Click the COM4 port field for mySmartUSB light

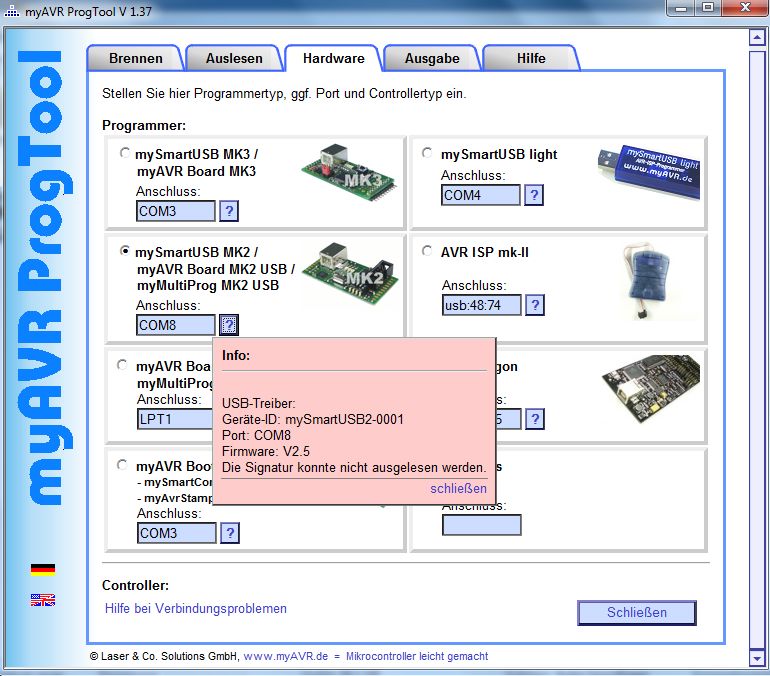click(x=481, y=195)
